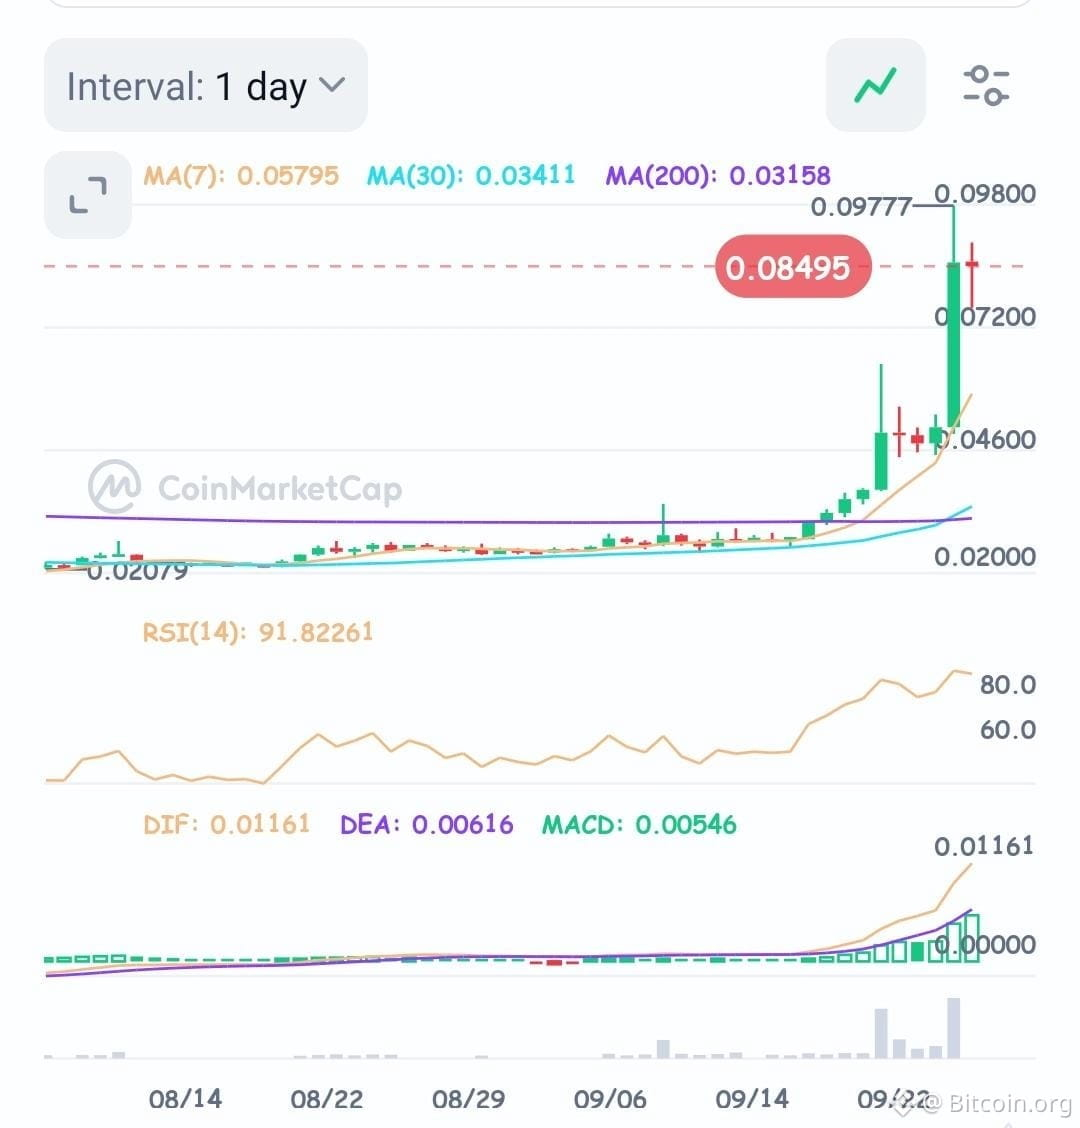
Task: Switch to line chart view icon
Action: click(875, 85)
